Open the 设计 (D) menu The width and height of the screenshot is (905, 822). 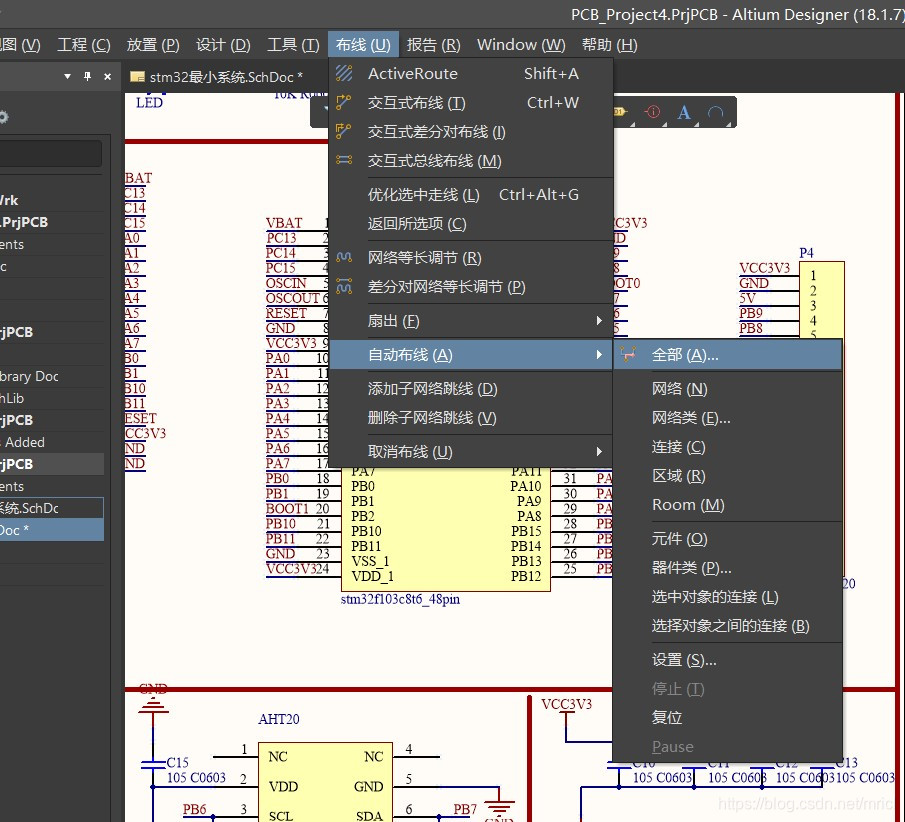point(223,44)
